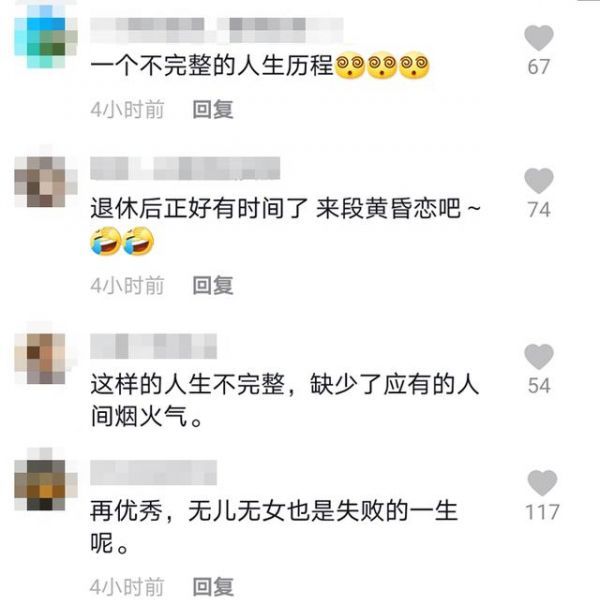Viewport: 600px width, 605px height.
Task: Like the comment with 67 likes
Action: click(x=539, y=38)
